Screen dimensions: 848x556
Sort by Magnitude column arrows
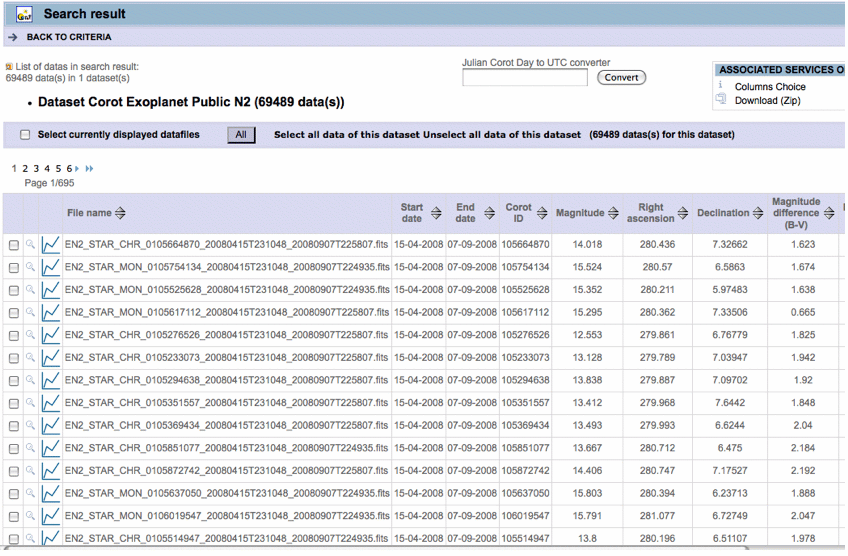pyautogui.click(x=612, y=213)
